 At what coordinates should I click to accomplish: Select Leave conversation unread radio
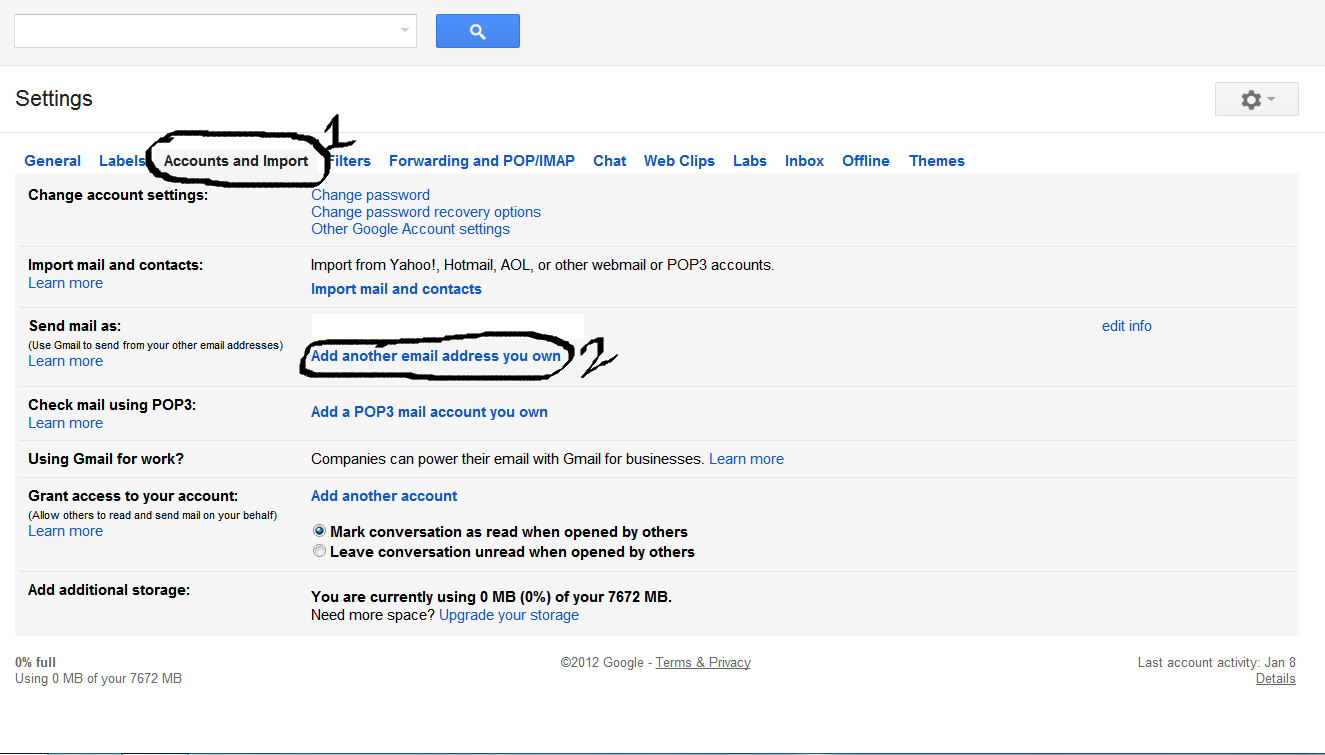(x=319, y=551)
